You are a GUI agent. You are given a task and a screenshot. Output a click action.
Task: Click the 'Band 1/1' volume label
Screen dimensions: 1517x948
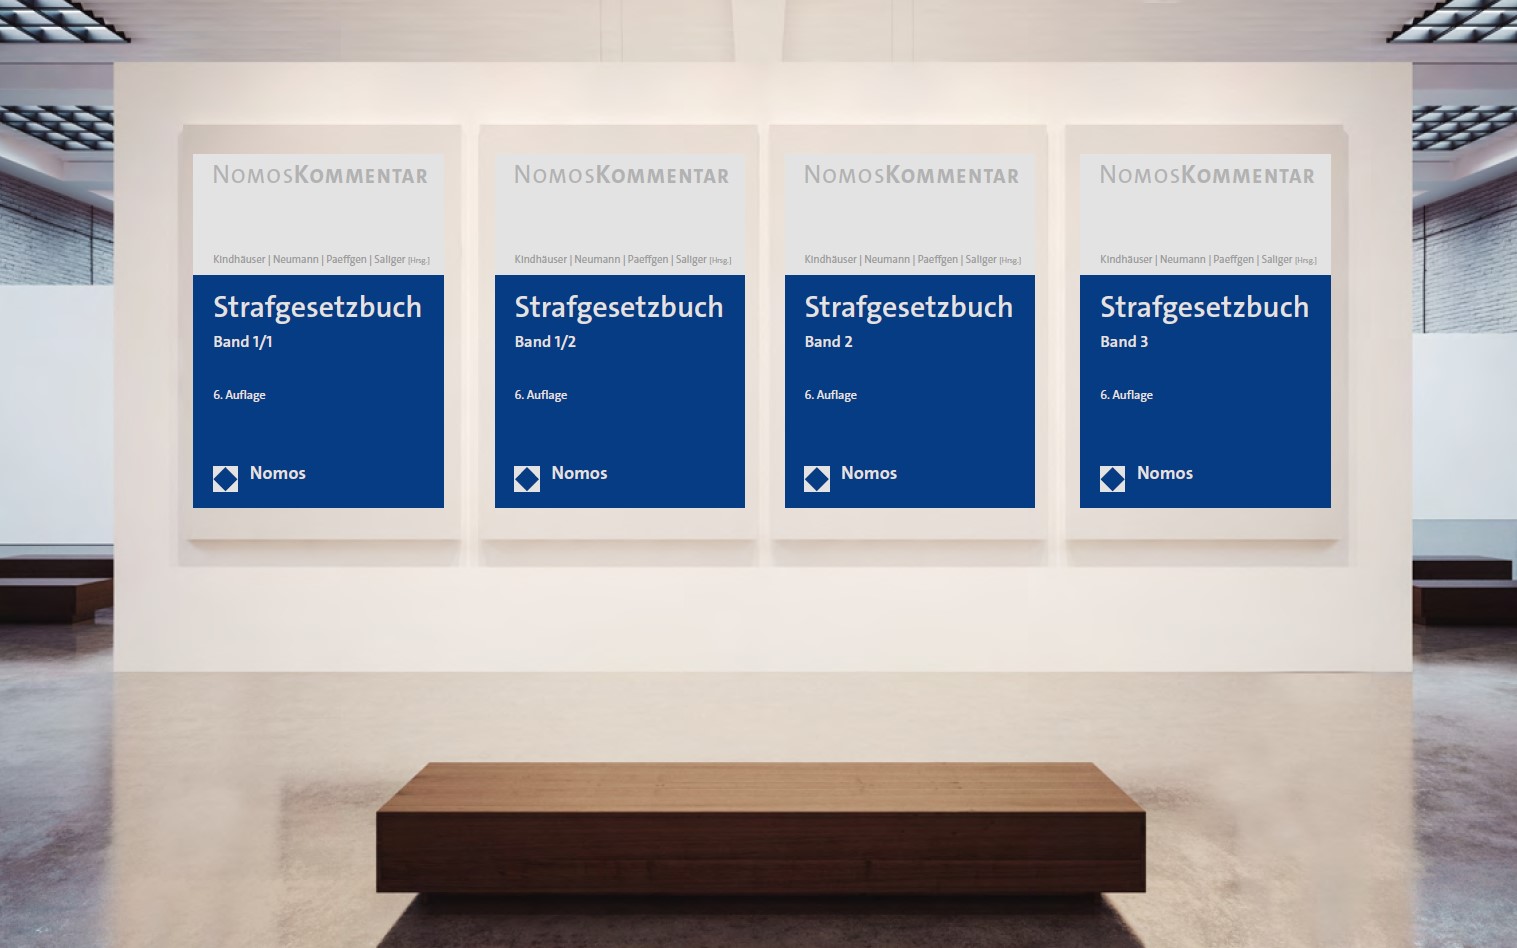tap(243, 342)
